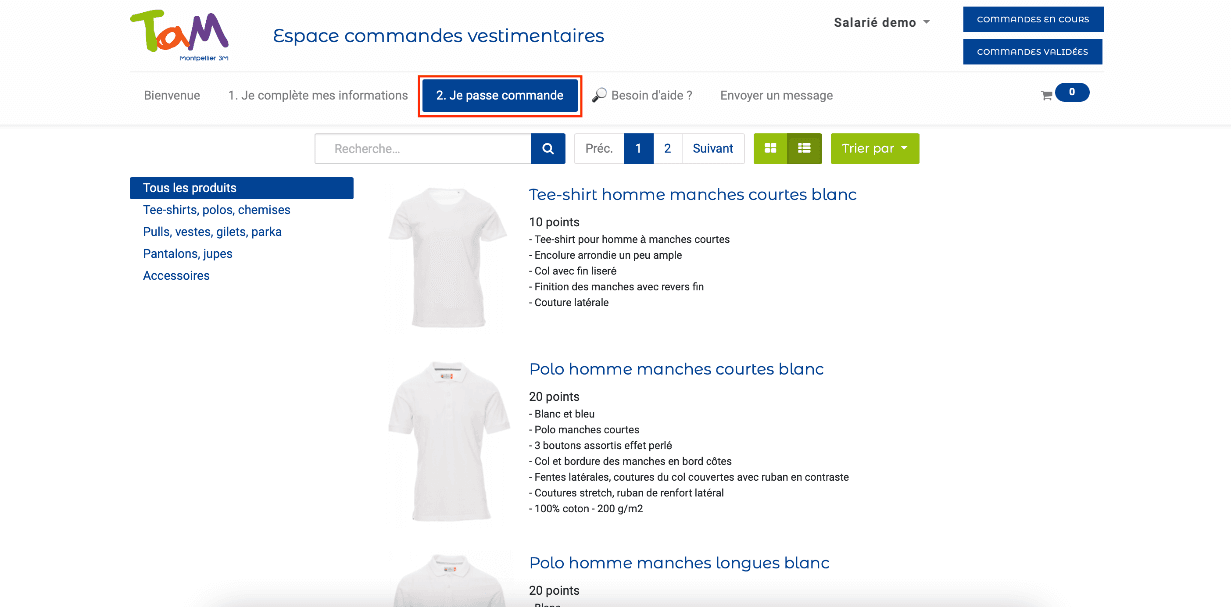The image size is (1231, 607).
Task: Open the Polo homme manches courtes blanc page
Action: [677, 369]
